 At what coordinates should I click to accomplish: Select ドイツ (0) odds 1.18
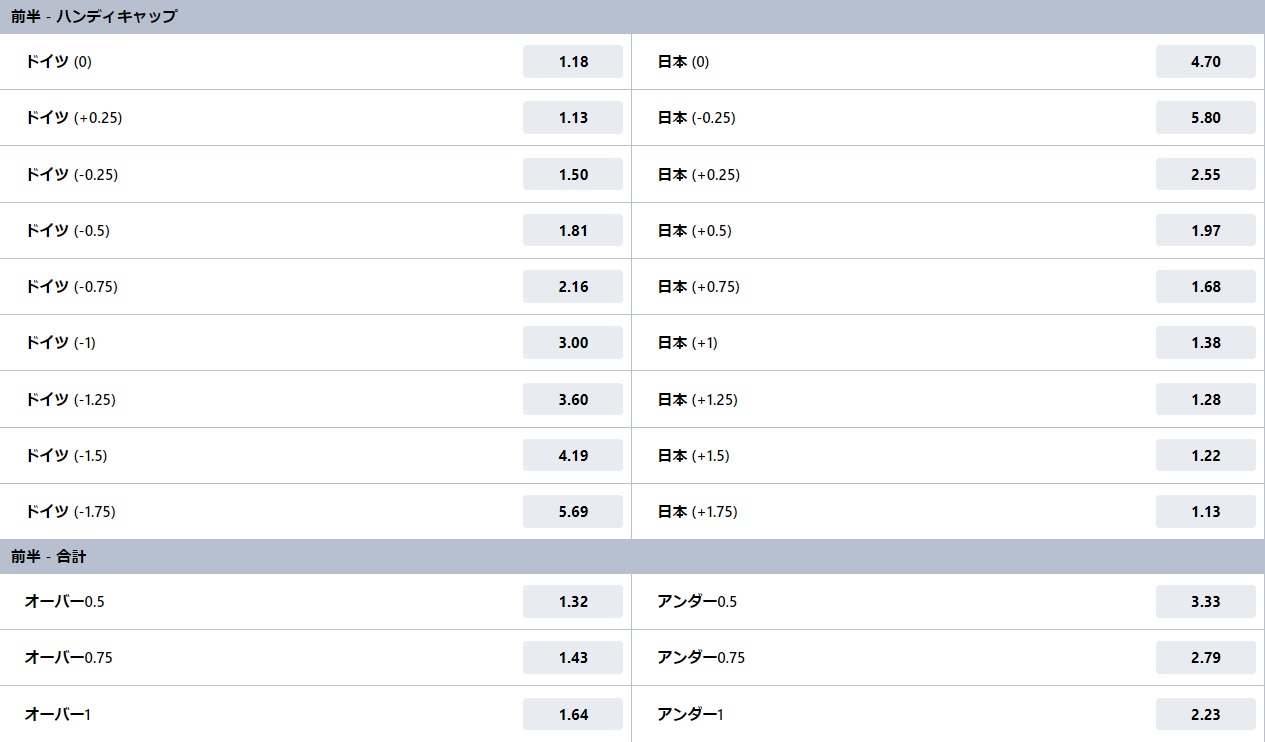pos(573,61)
